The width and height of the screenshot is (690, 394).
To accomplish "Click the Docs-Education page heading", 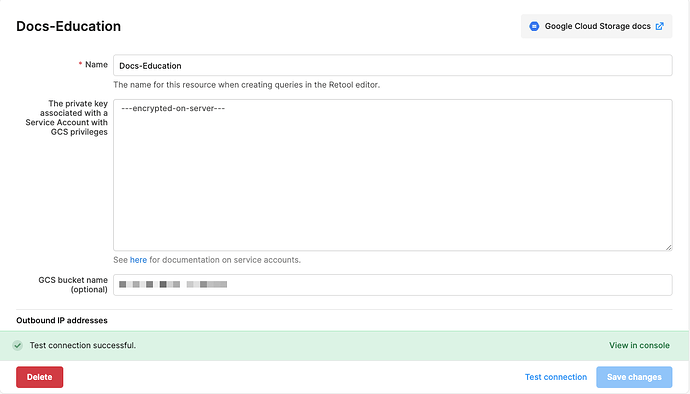I will point(69,26).
